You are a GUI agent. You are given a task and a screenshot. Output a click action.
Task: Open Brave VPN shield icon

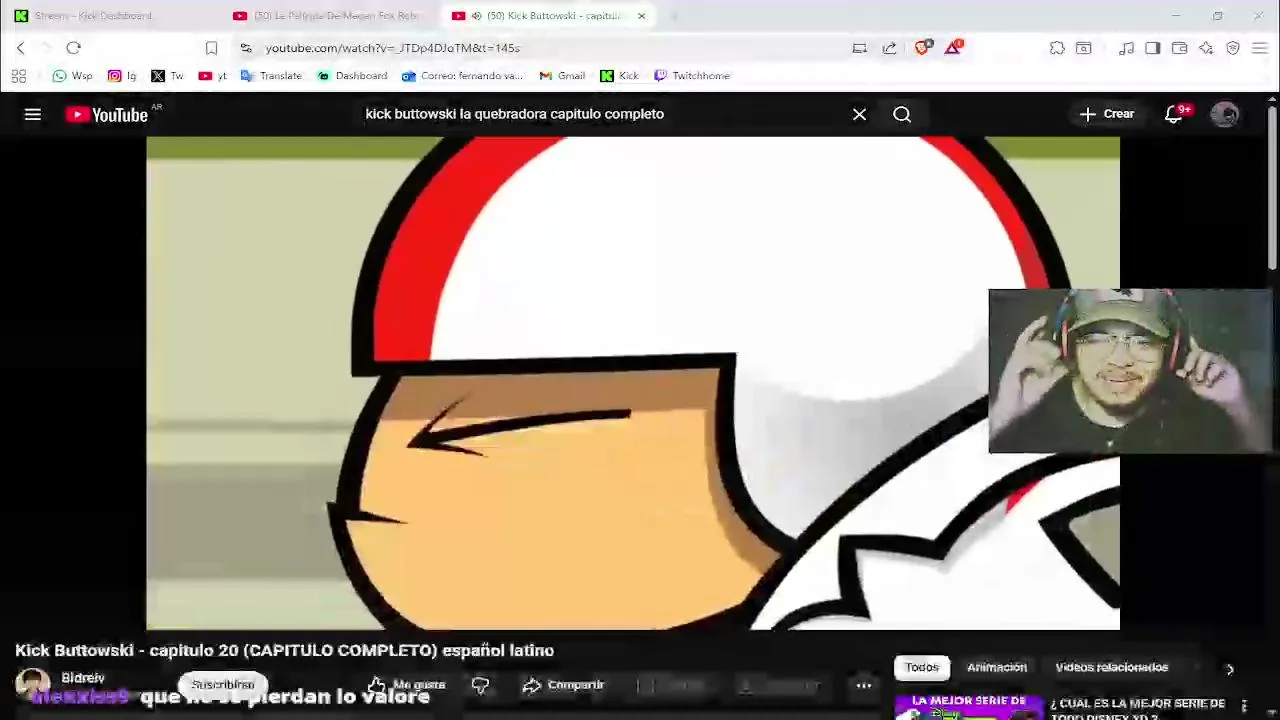tap(1233, 48)
